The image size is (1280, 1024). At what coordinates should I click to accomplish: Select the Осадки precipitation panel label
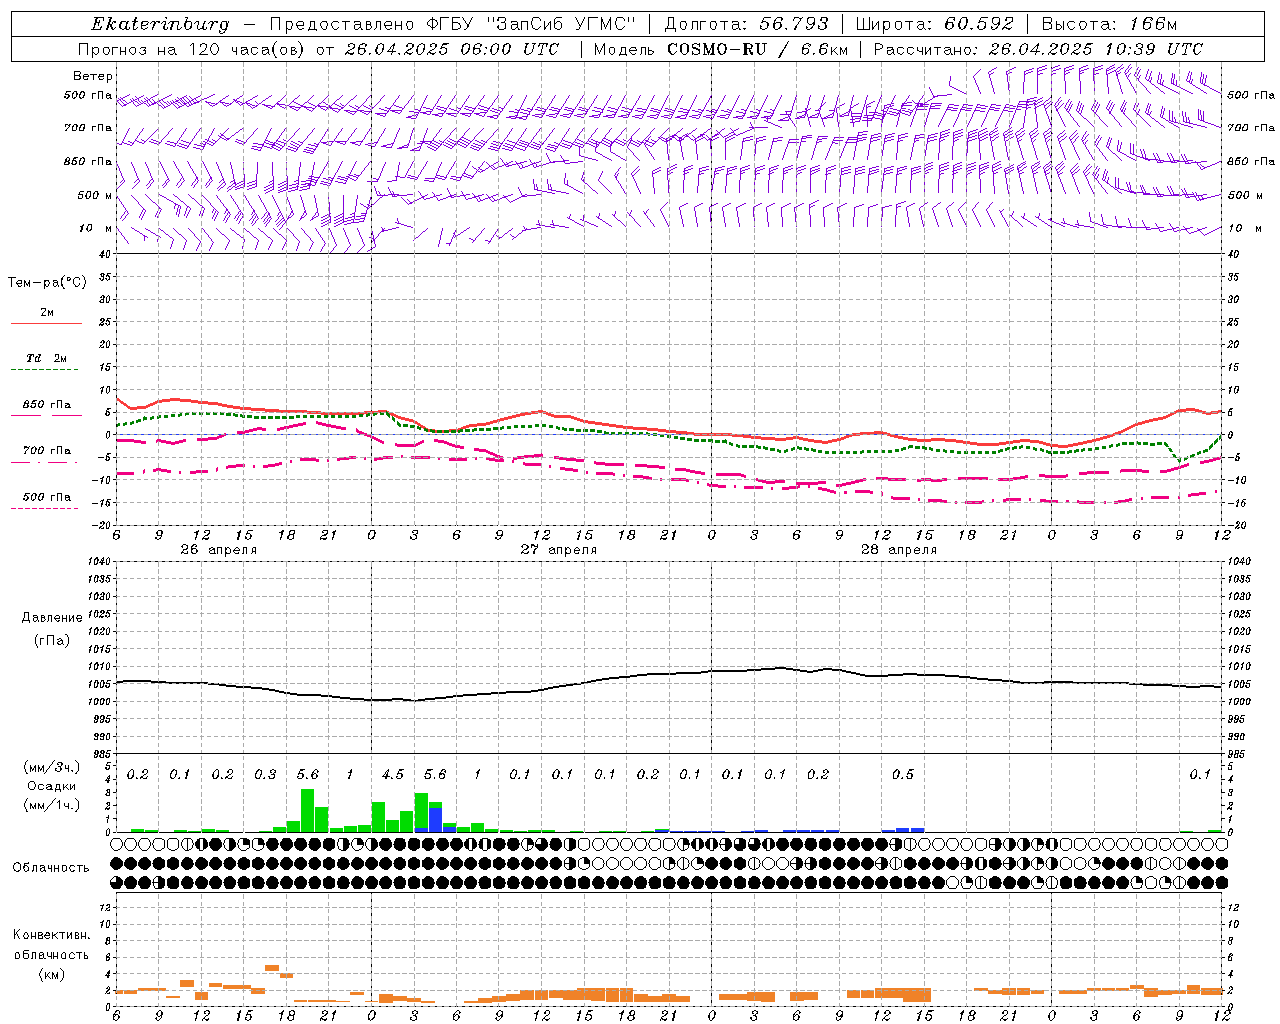(x=52, y=786)
